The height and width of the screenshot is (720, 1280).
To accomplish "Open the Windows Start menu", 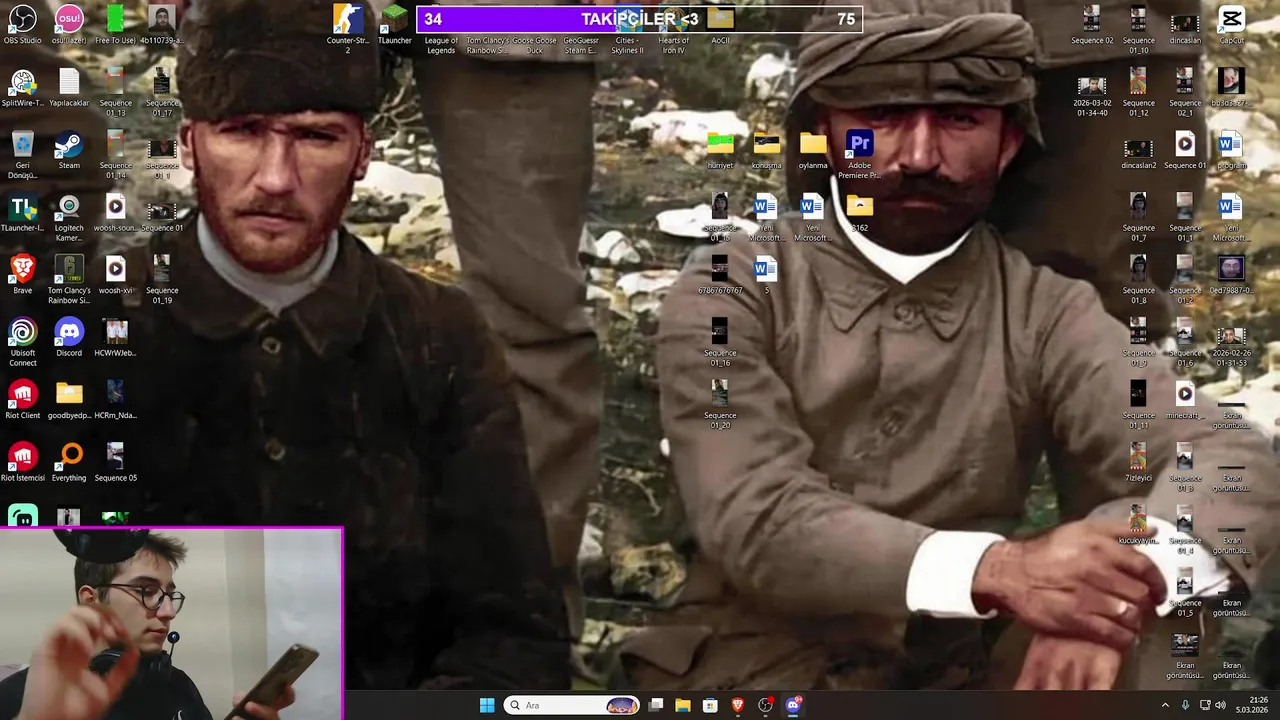I will (487, 705).
